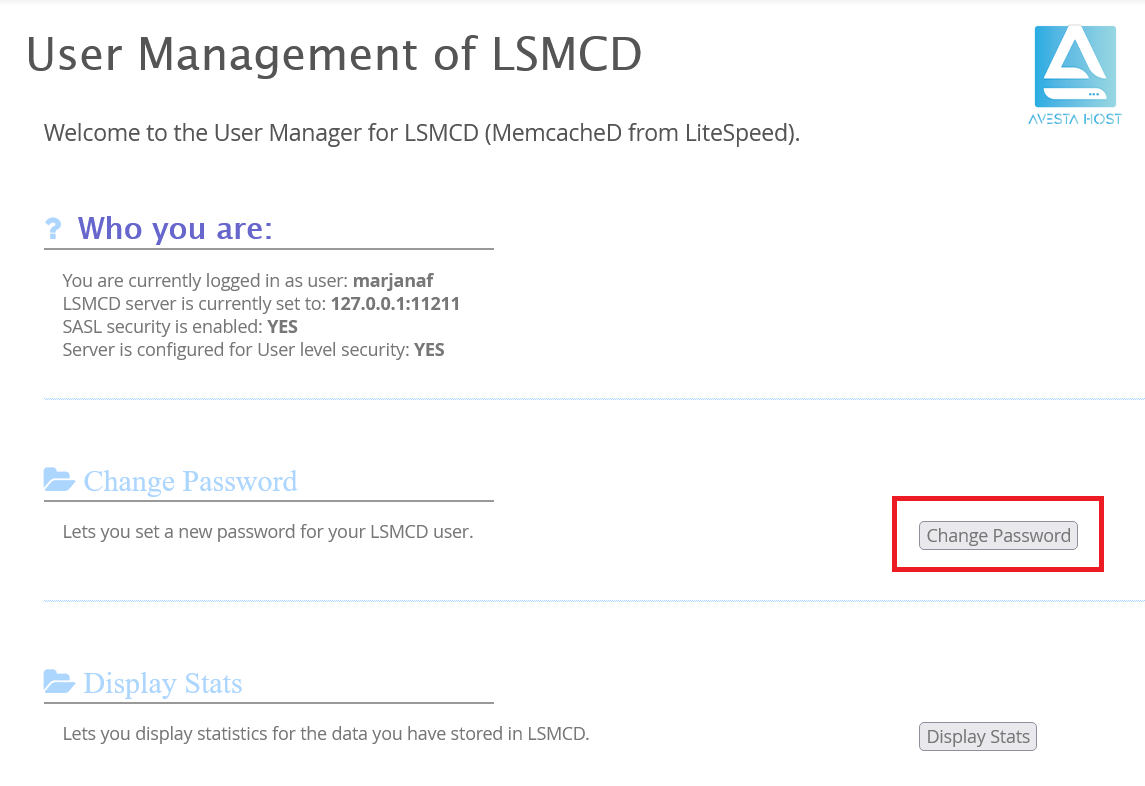Click the Avesta Host logo
This screenshot has width=1145, height=786.
tap(1074, 66)
